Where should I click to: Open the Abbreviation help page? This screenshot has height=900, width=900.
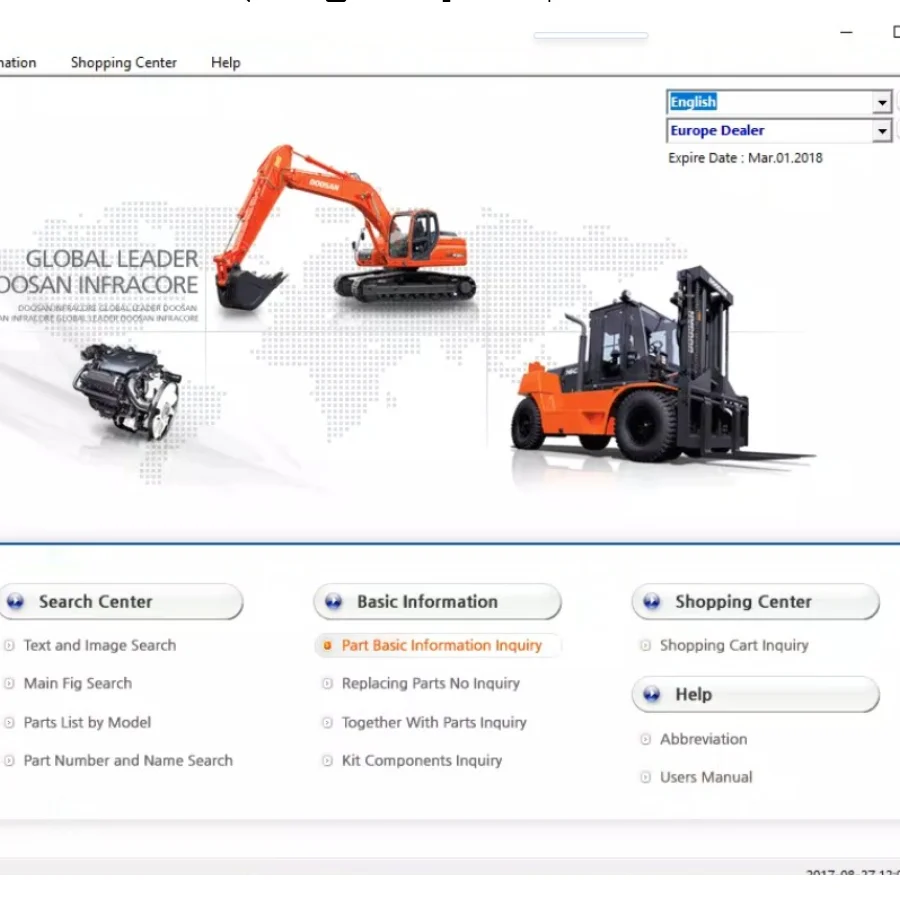704,739
